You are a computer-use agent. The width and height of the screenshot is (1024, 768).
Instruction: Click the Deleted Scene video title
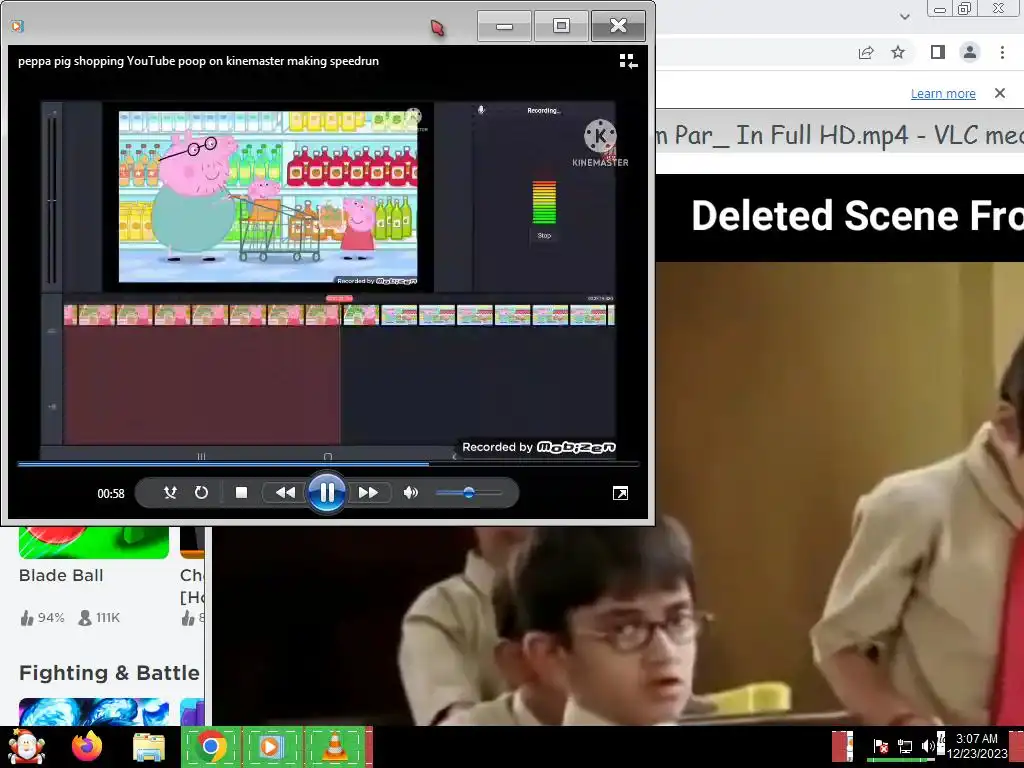(x=857, y=216)
